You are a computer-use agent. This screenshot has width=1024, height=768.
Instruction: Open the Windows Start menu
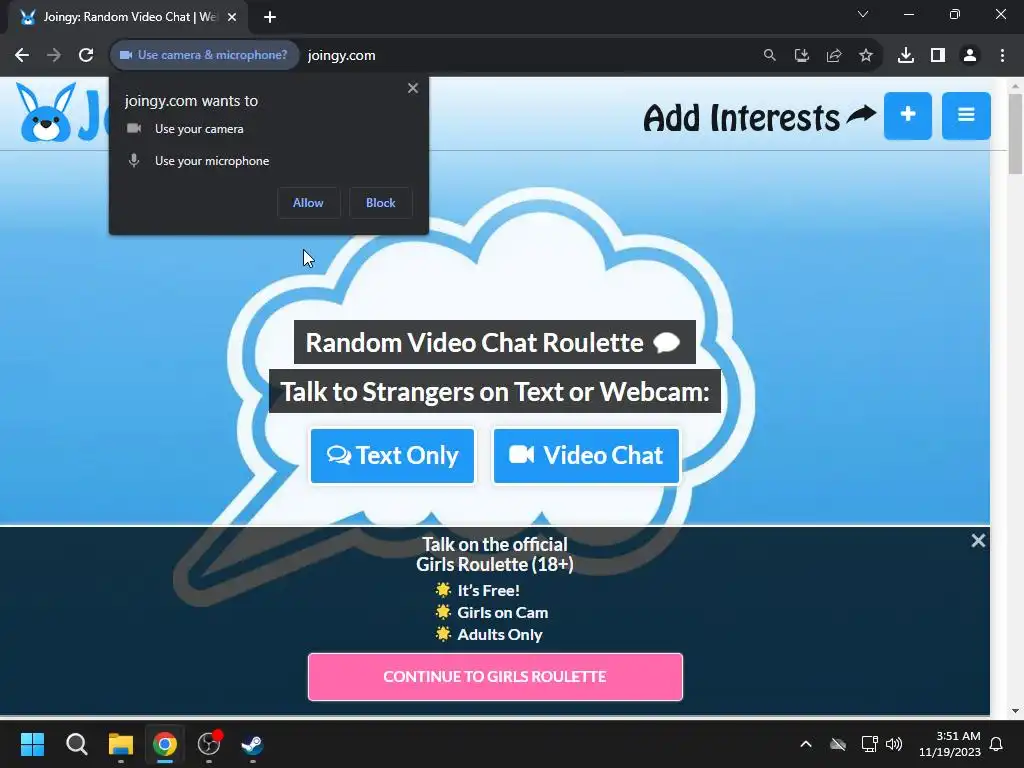[x=32, y=744]
